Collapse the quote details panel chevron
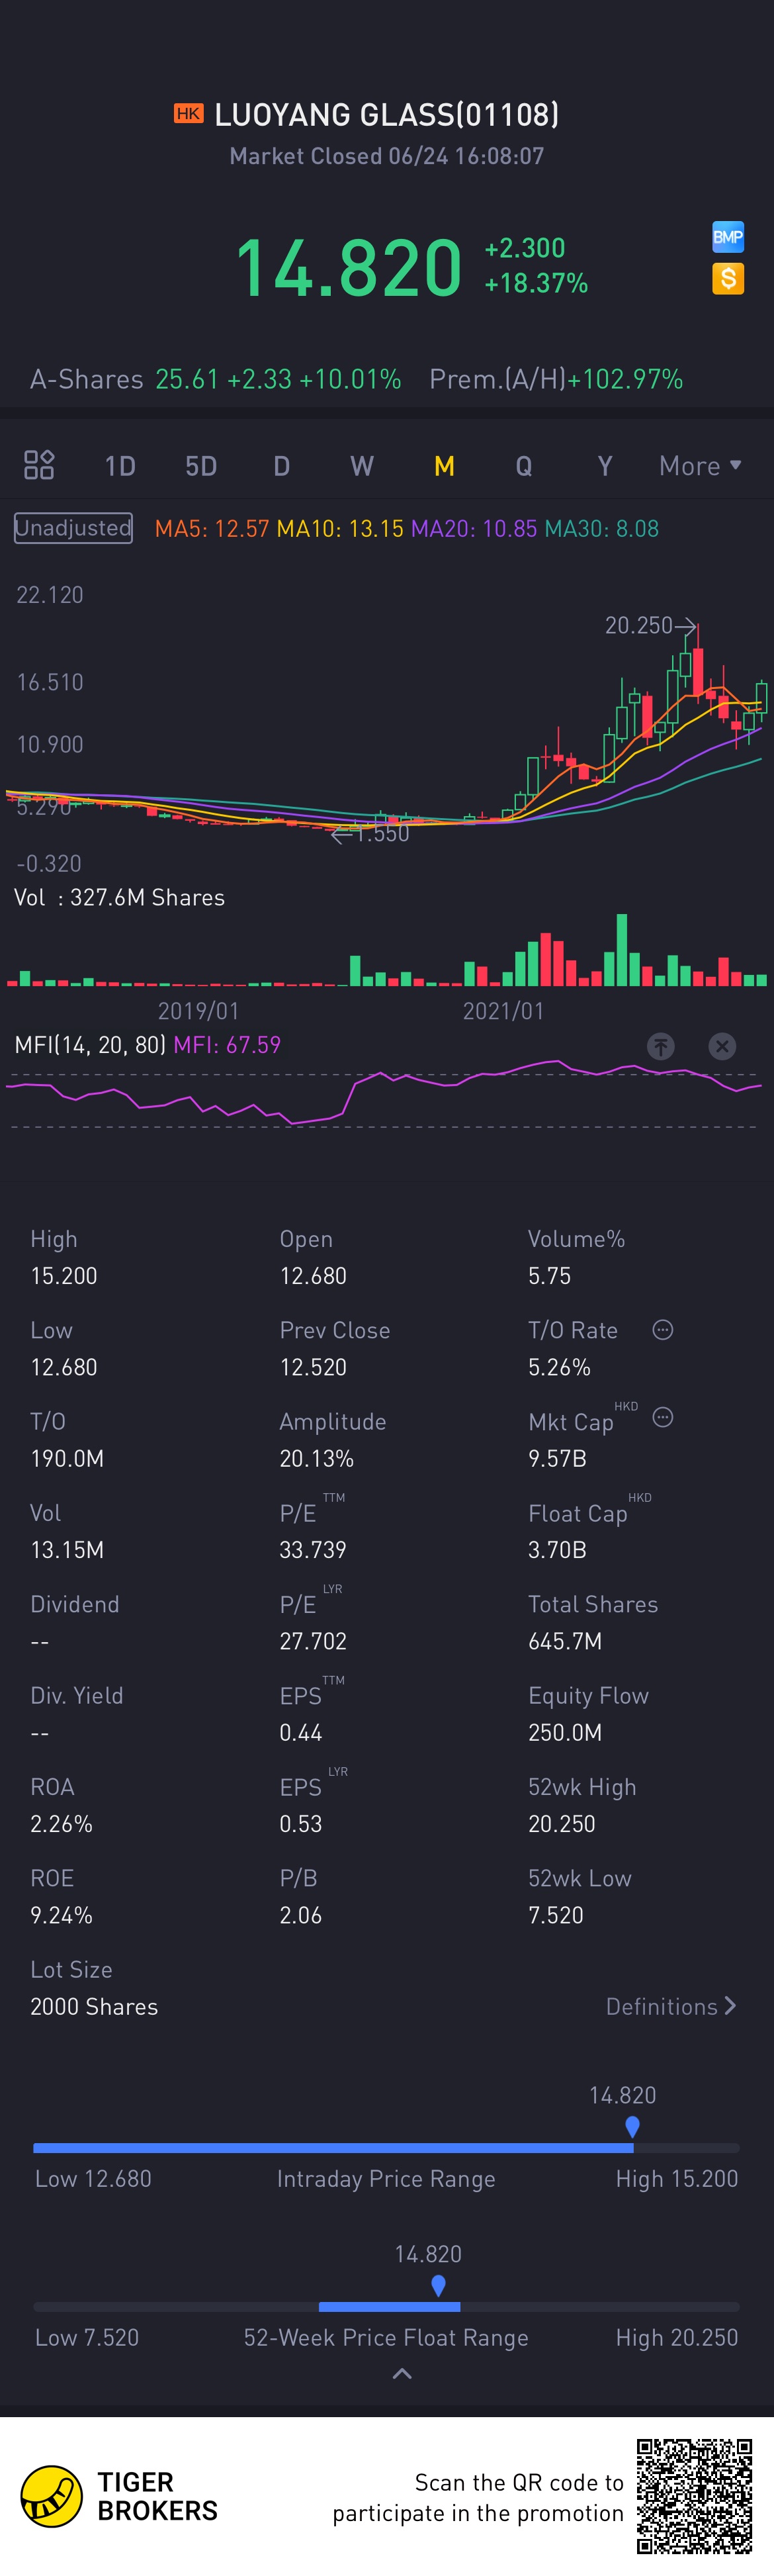 tap(402, 2374)
